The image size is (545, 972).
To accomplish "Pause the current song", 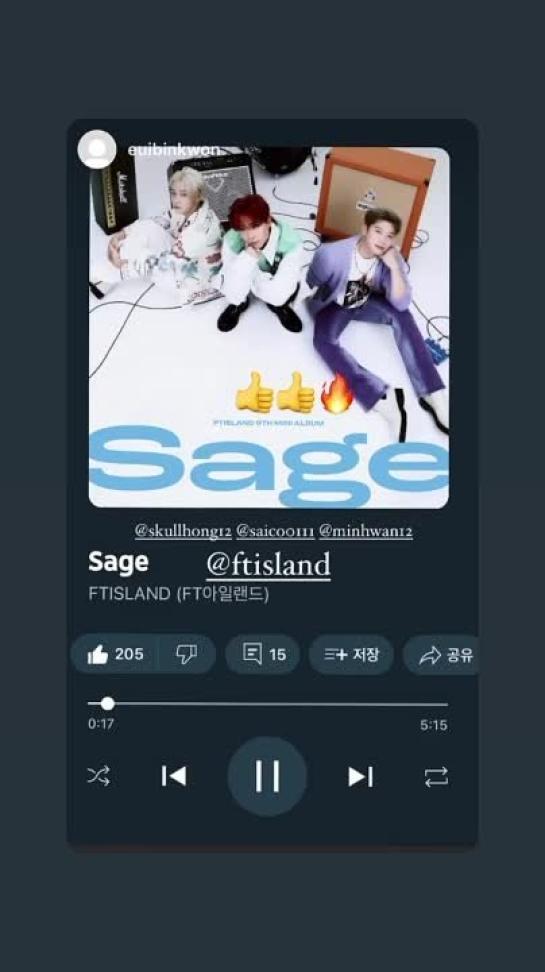I will 267,776.
